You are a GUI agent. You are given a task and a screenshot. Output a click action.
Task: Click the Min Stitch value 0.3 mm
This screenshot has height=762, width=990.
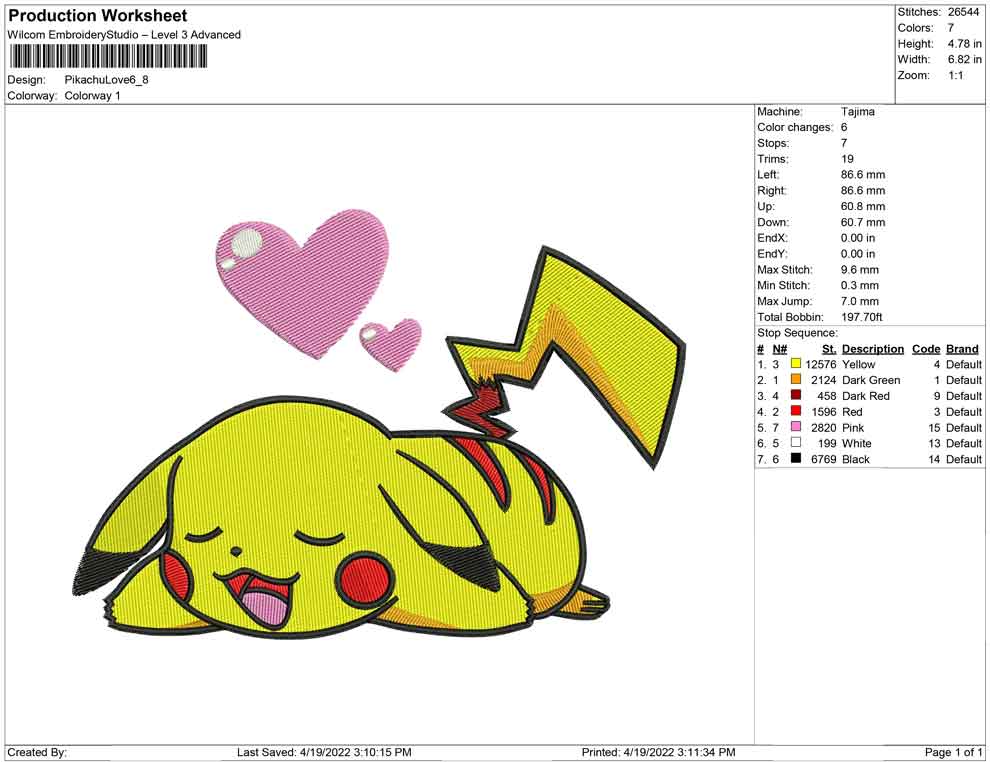click(859, 285)
